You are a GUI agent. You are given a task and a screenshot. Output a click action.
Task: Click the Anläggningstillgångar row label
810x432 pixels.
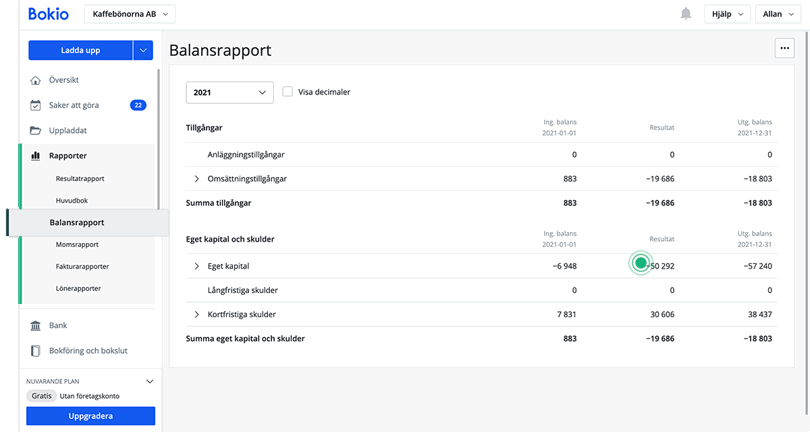246,155
